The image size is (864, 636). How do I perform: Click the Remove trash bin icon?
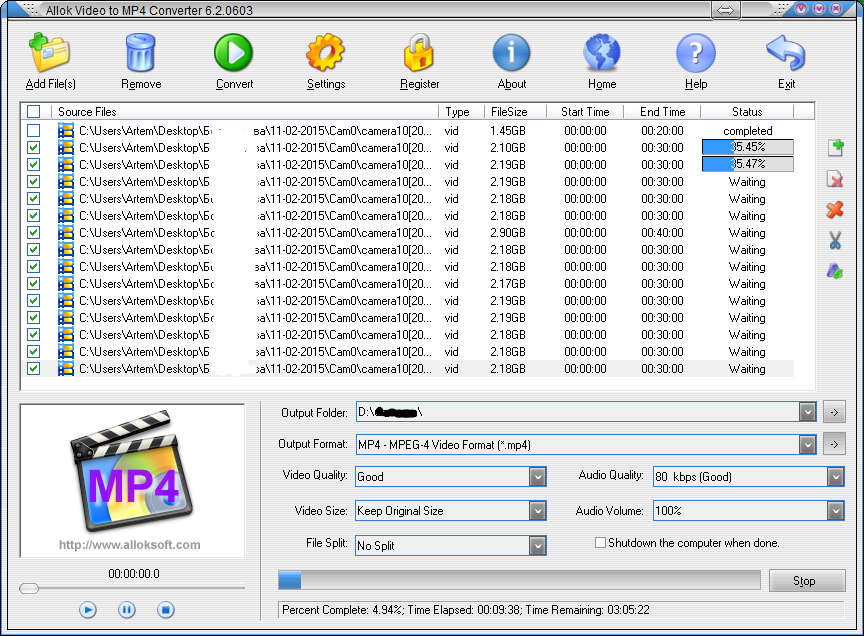[x=141, y=54]
